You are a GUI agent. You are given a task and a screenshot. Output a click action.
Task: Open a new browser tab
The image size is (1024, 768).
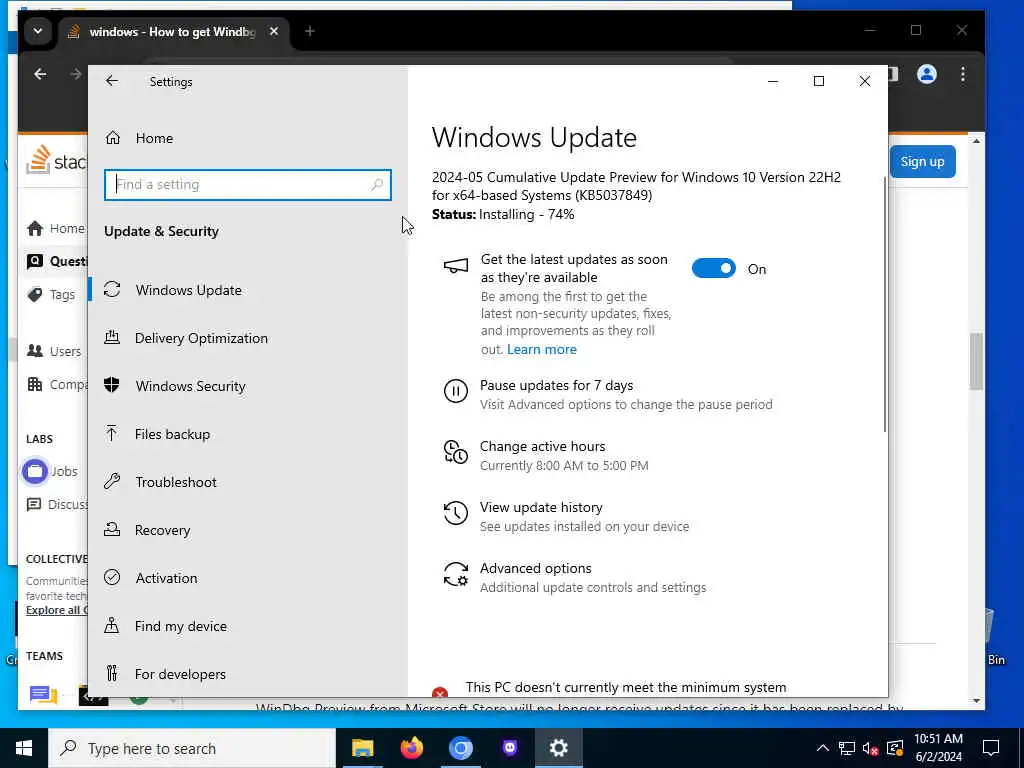(x=310, y=31)
